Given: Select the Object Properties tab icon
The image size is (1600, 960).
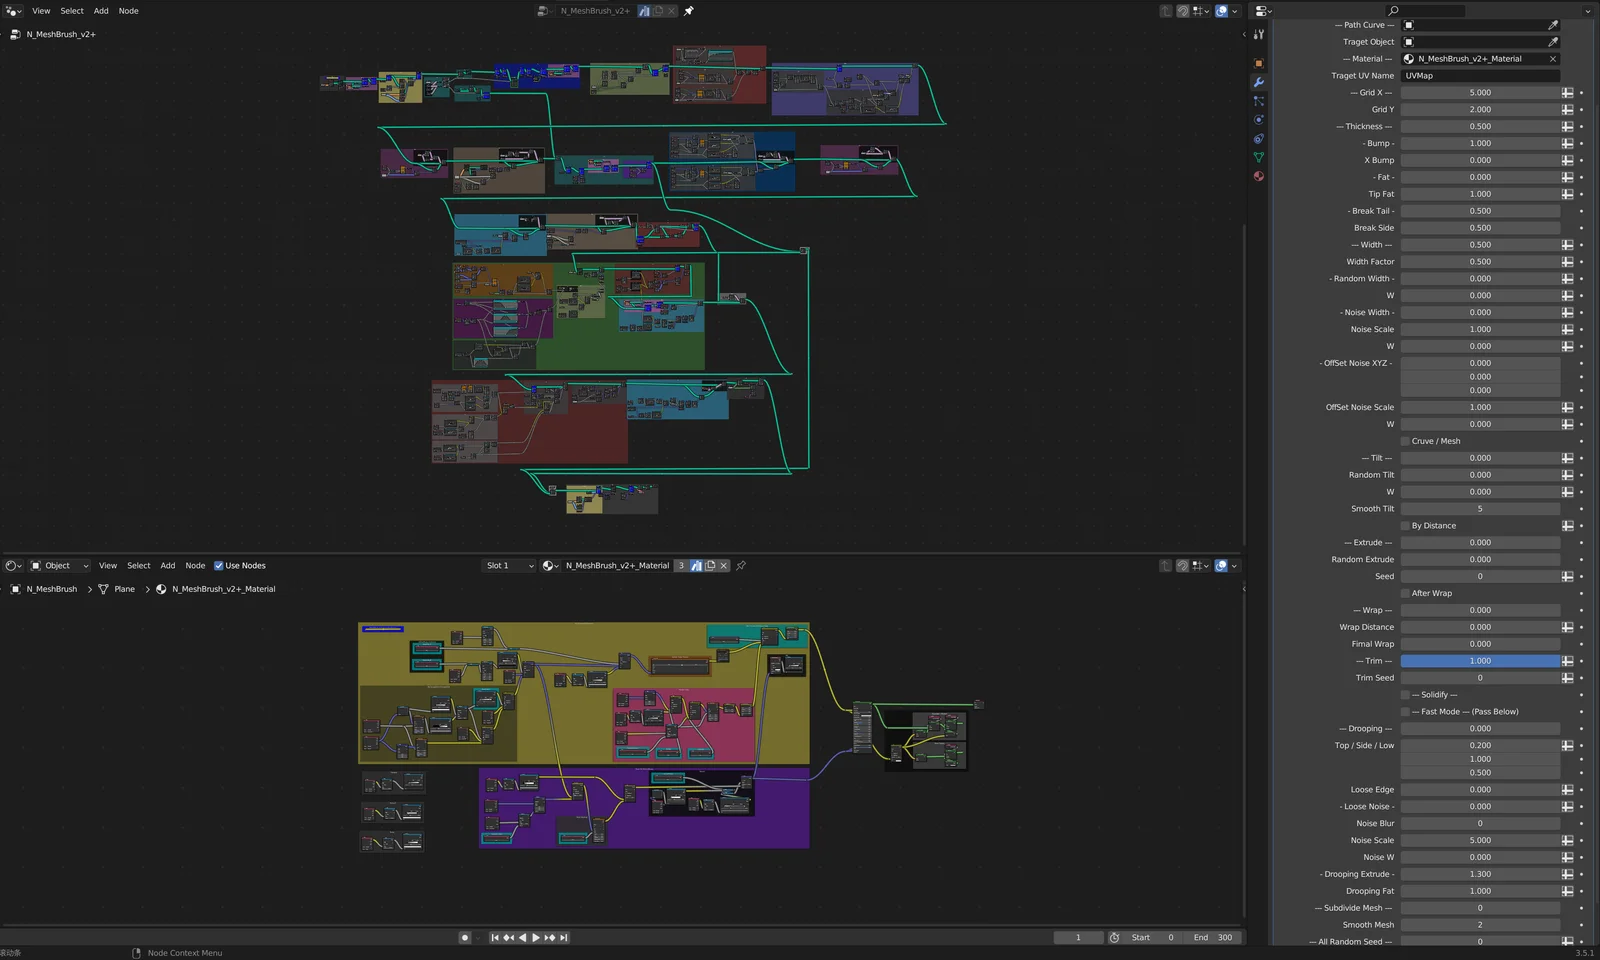Looking at the screenshot, I should (x=1259, y=62).
